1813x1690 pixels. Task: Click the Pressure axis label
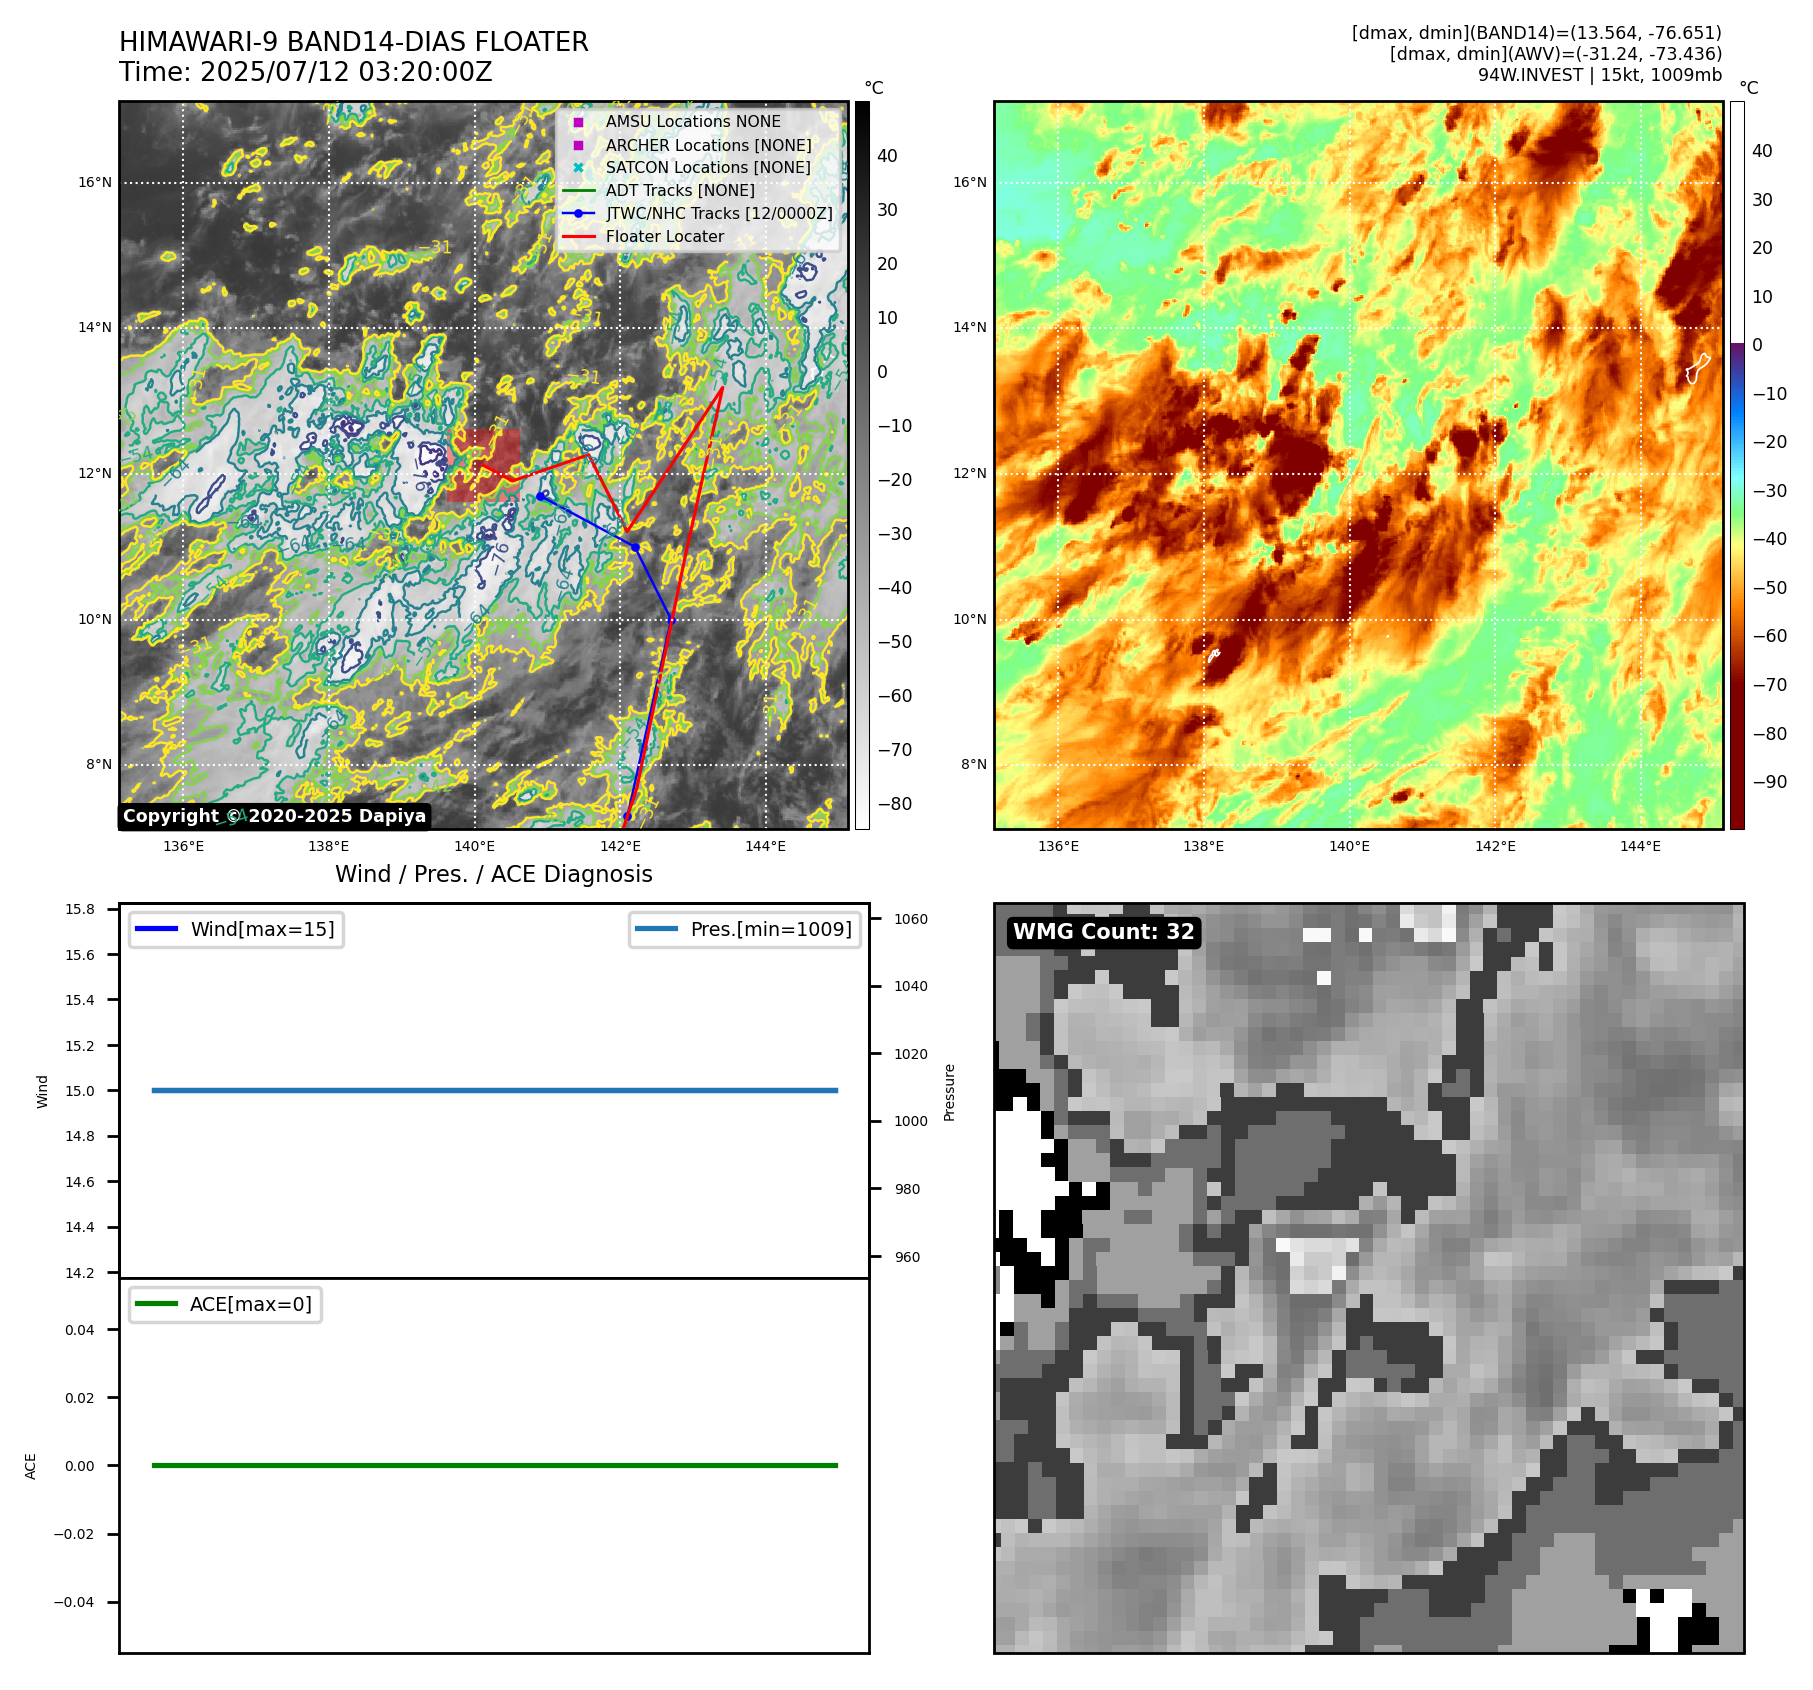(x=950, y=1092)
